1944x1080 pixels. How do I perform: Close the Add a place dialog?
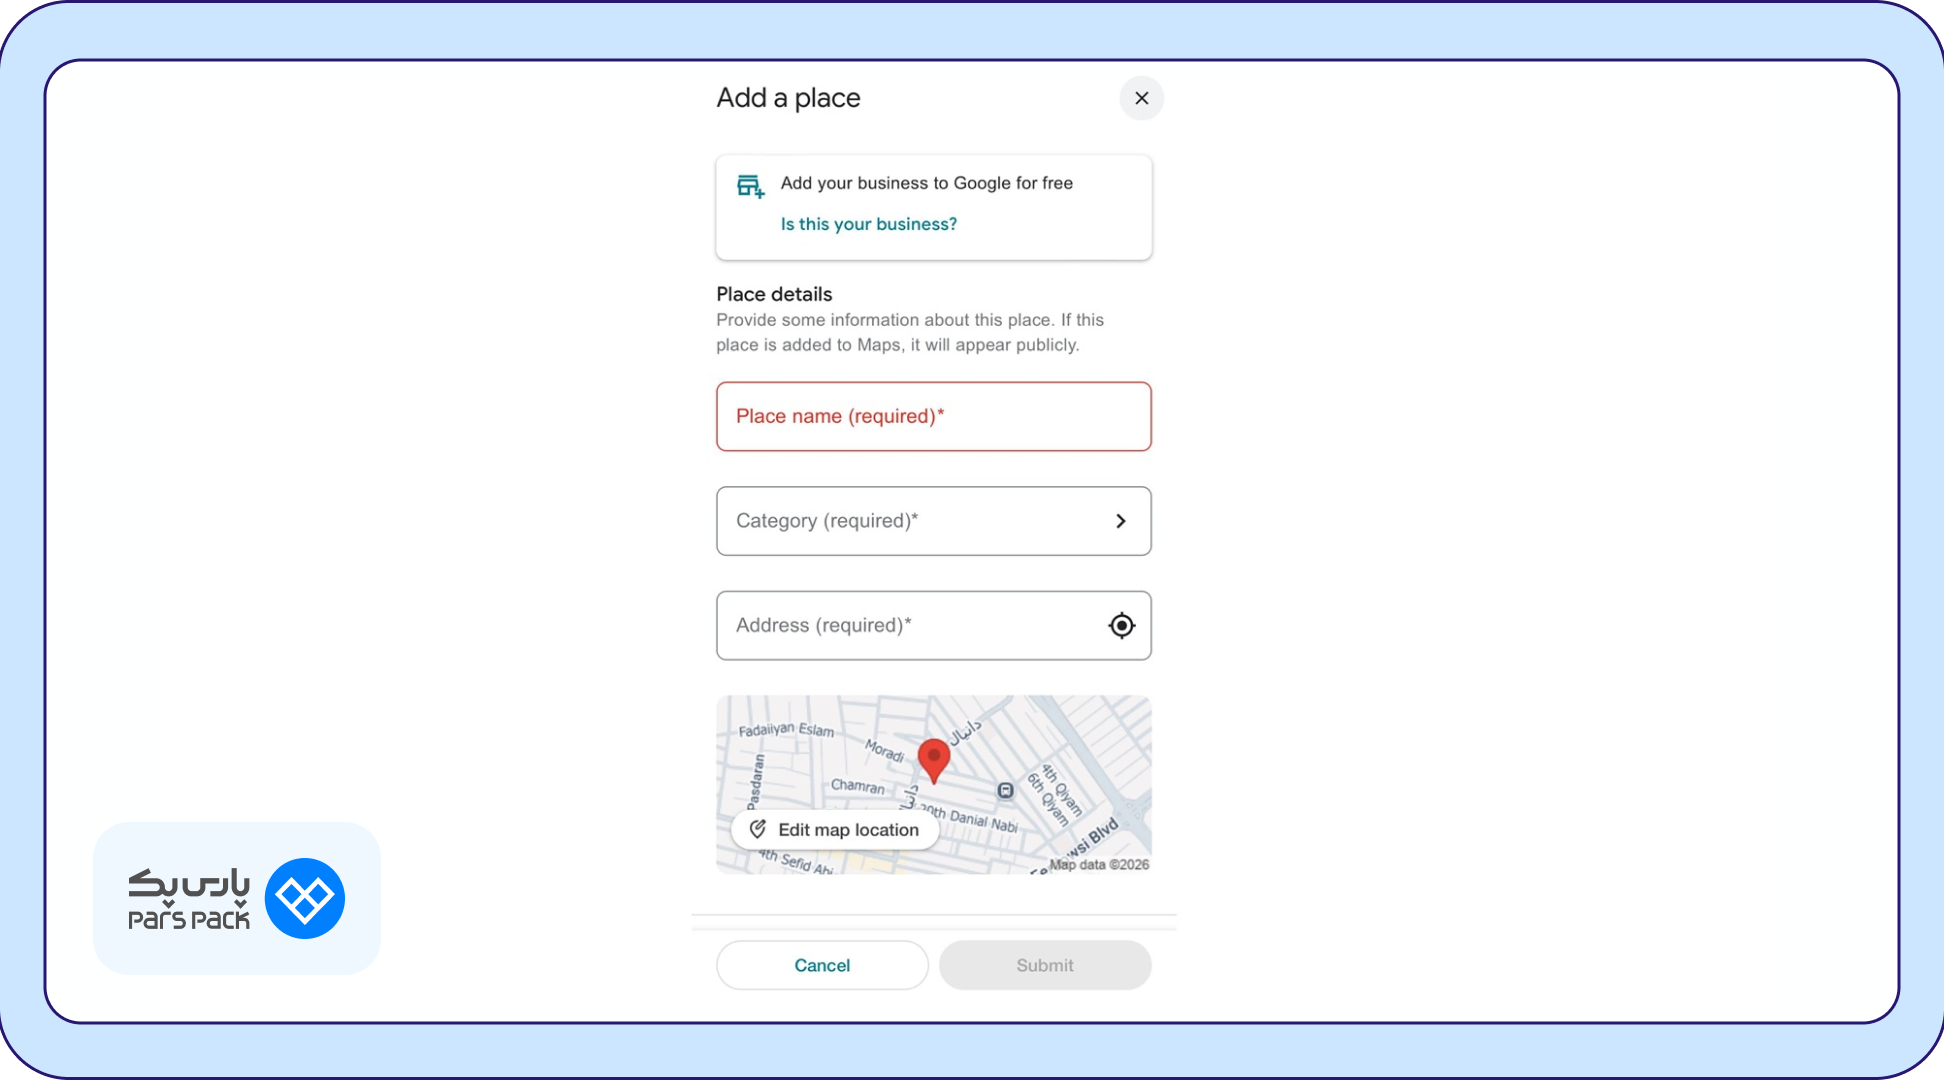click(x=1141, y=98)
